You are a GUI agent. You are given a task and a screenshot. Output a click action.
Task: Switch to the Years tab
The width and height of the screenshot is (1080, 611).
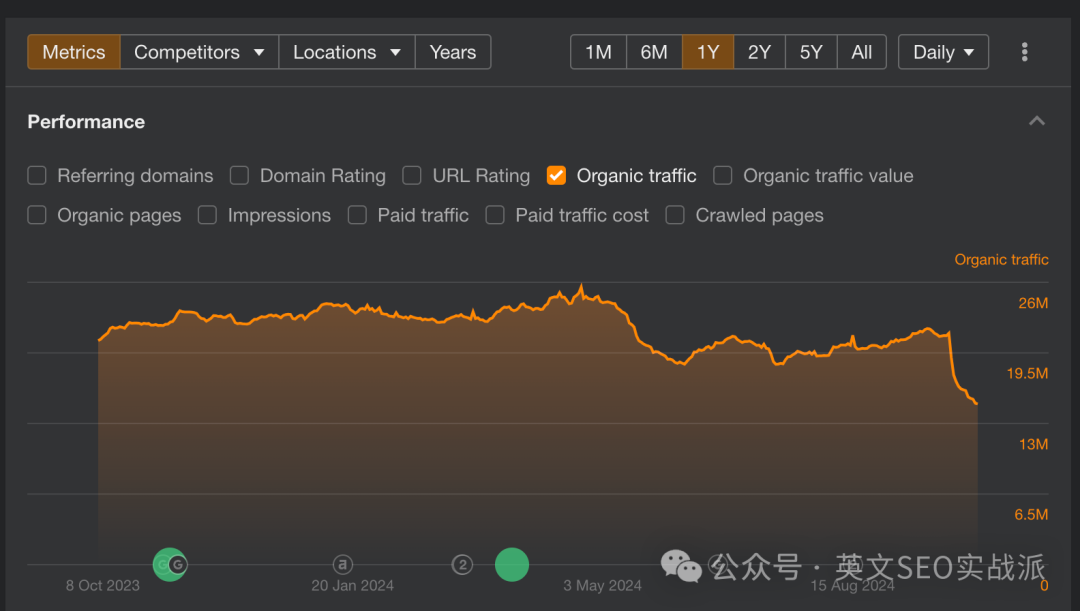point(453,52)
